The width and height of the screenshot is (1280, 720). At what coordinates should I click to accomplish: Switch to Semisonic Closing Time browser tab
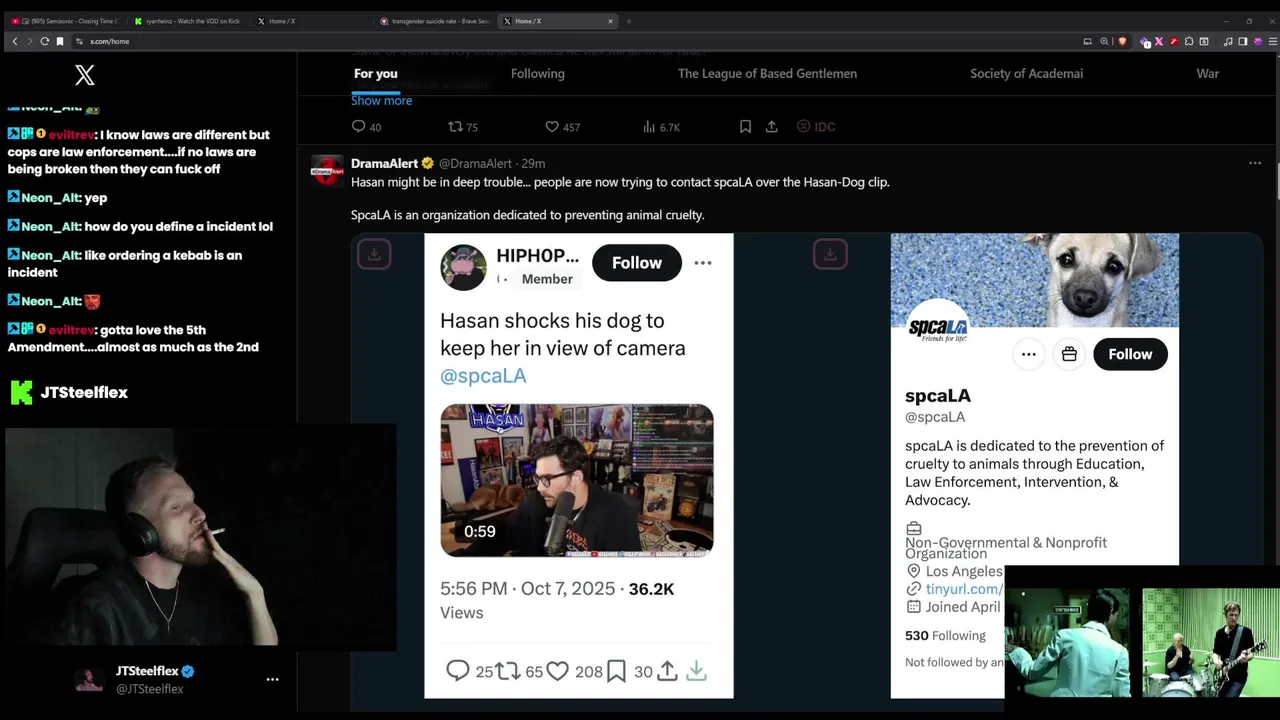point(64,21)
